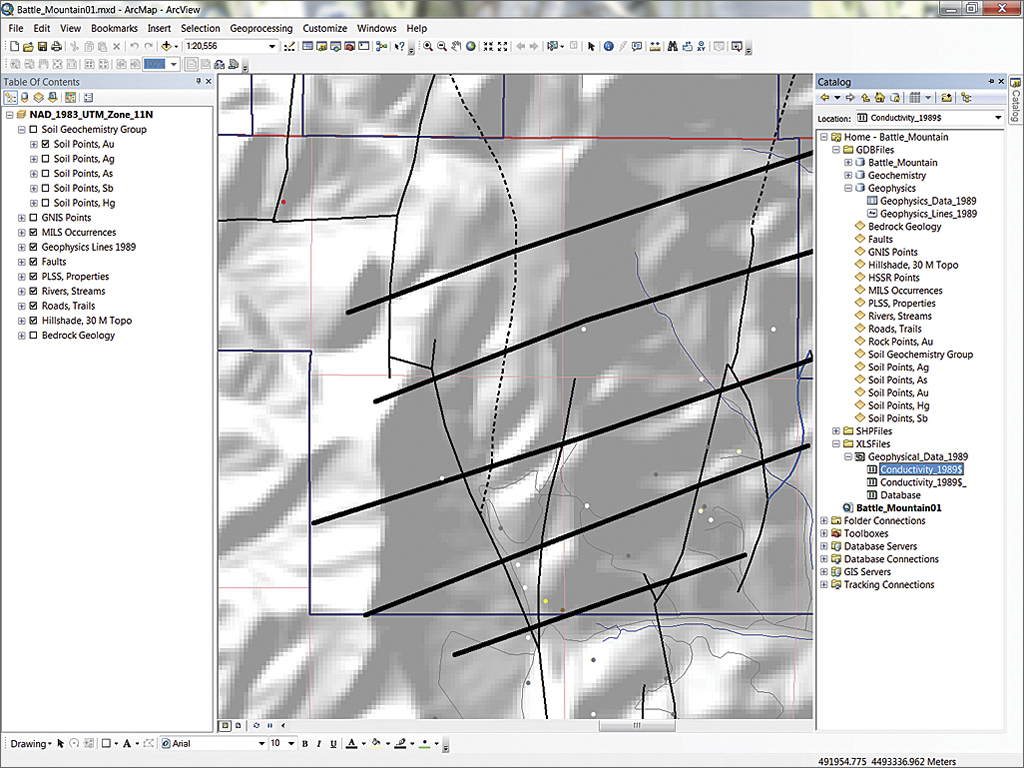Open the Geoprocessing menu
1024x768 pixels.
click(x=261, y=29)
